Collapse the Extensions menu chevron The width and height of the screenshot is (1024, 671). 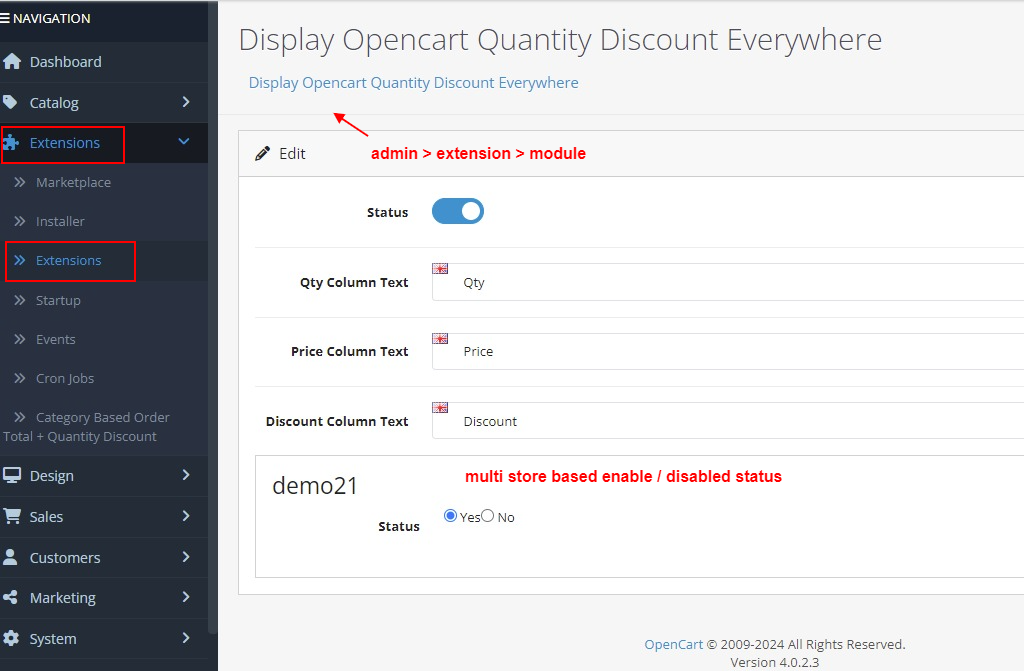[x=184, y=141]
